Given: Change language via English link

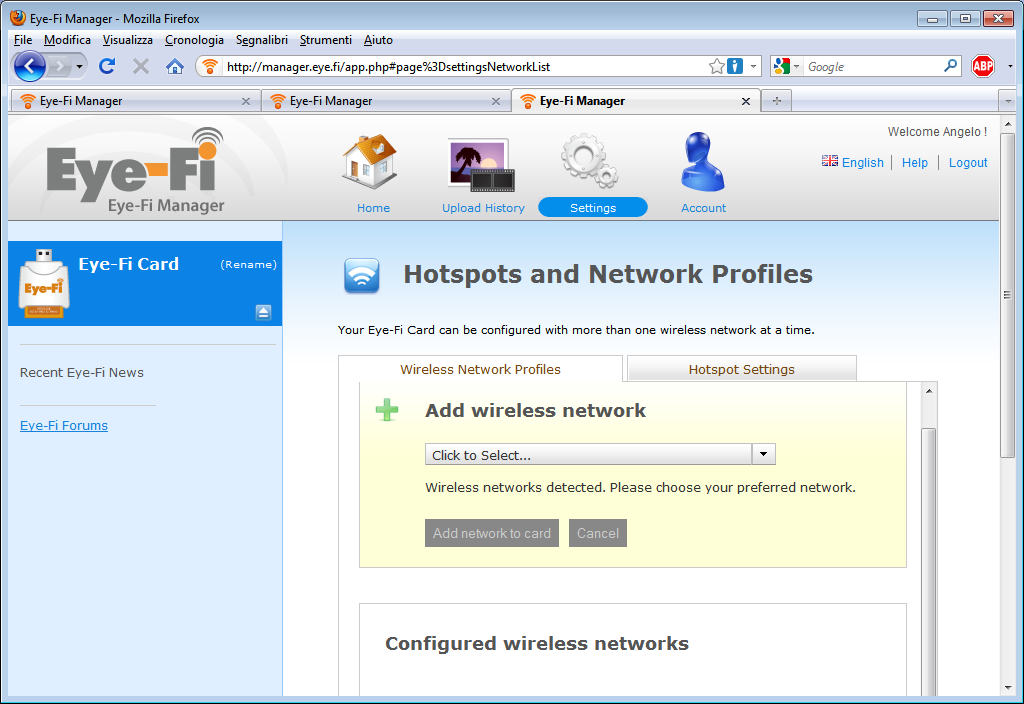Looking at the screenshot, I should click(862, 163).
